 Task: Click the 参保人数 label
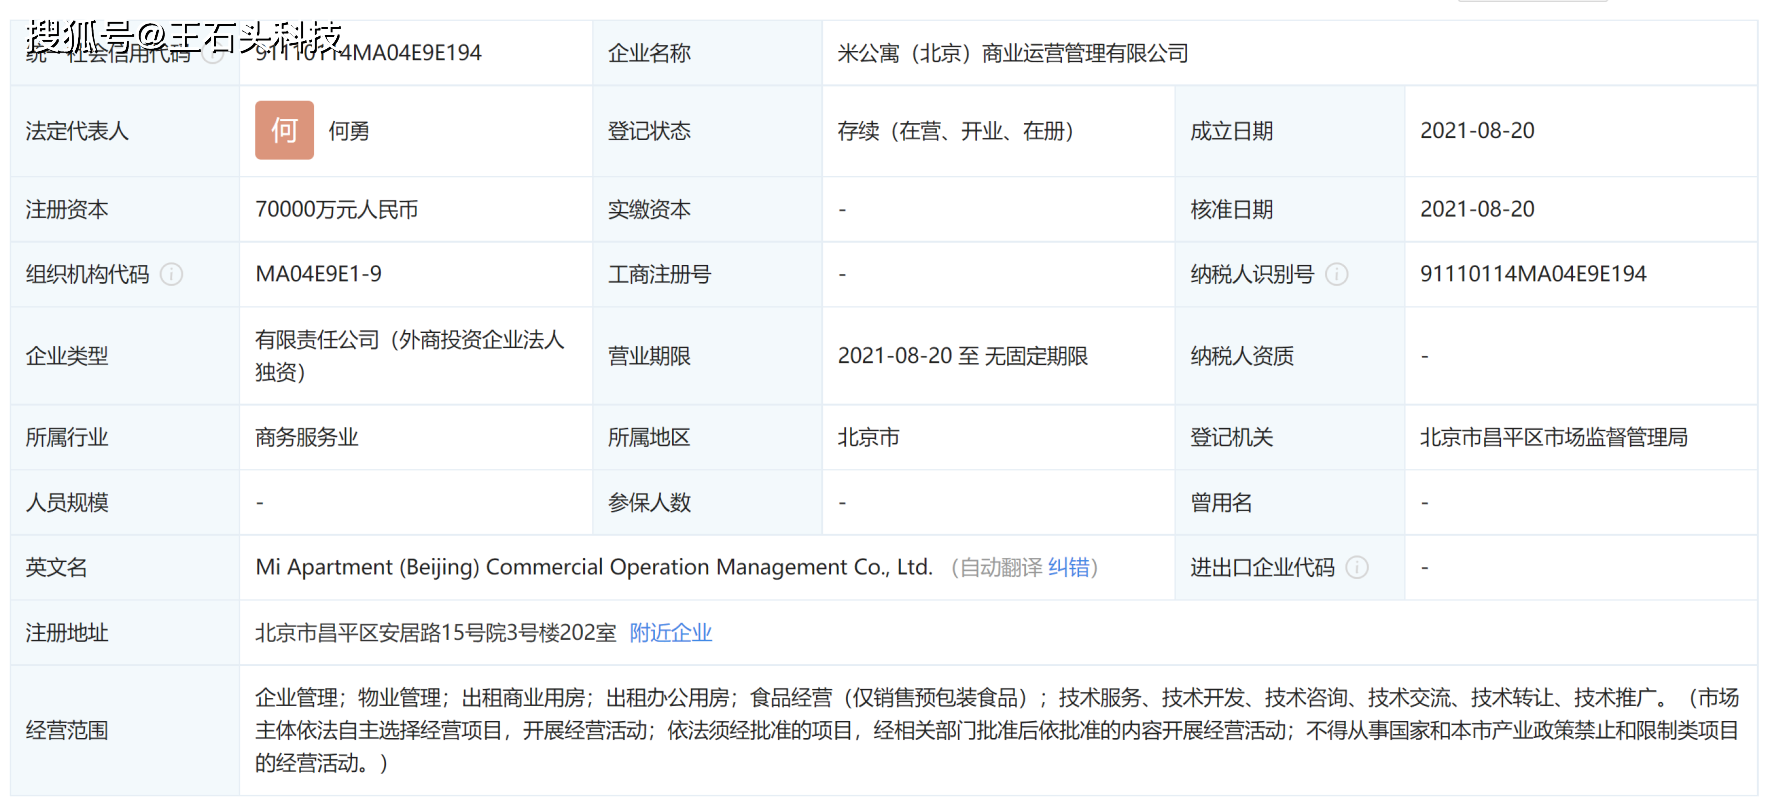(649, 502)
